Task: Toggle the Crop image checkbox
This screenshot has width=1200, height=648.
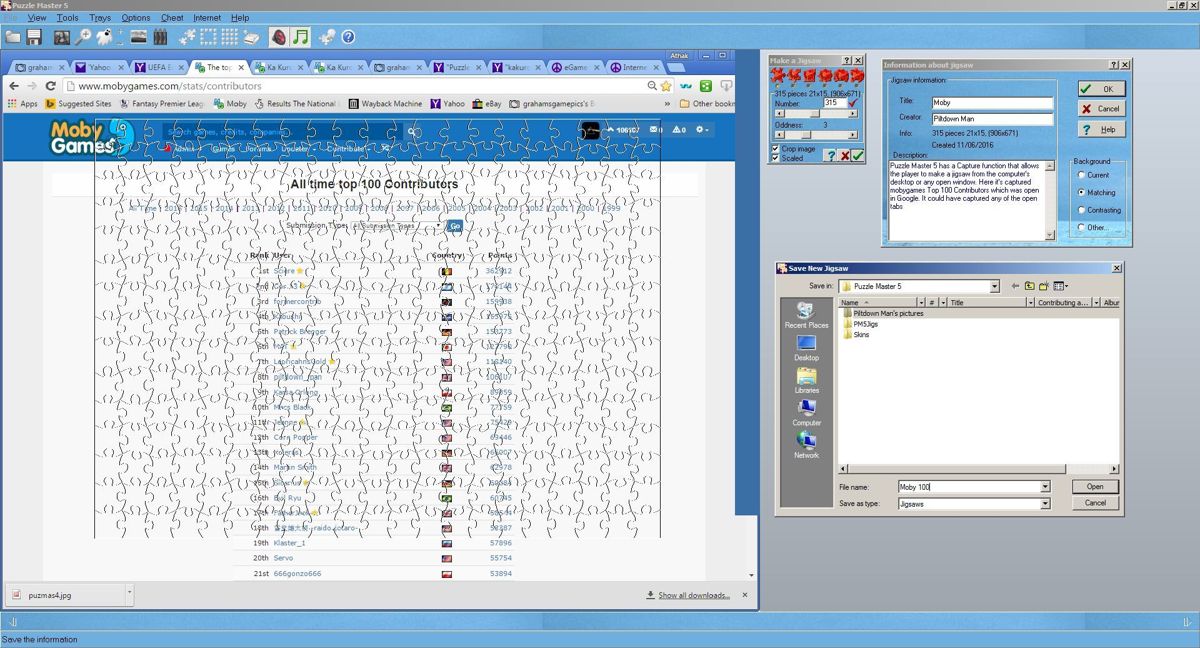Action: pyautogui.click(x=776, y=148)
